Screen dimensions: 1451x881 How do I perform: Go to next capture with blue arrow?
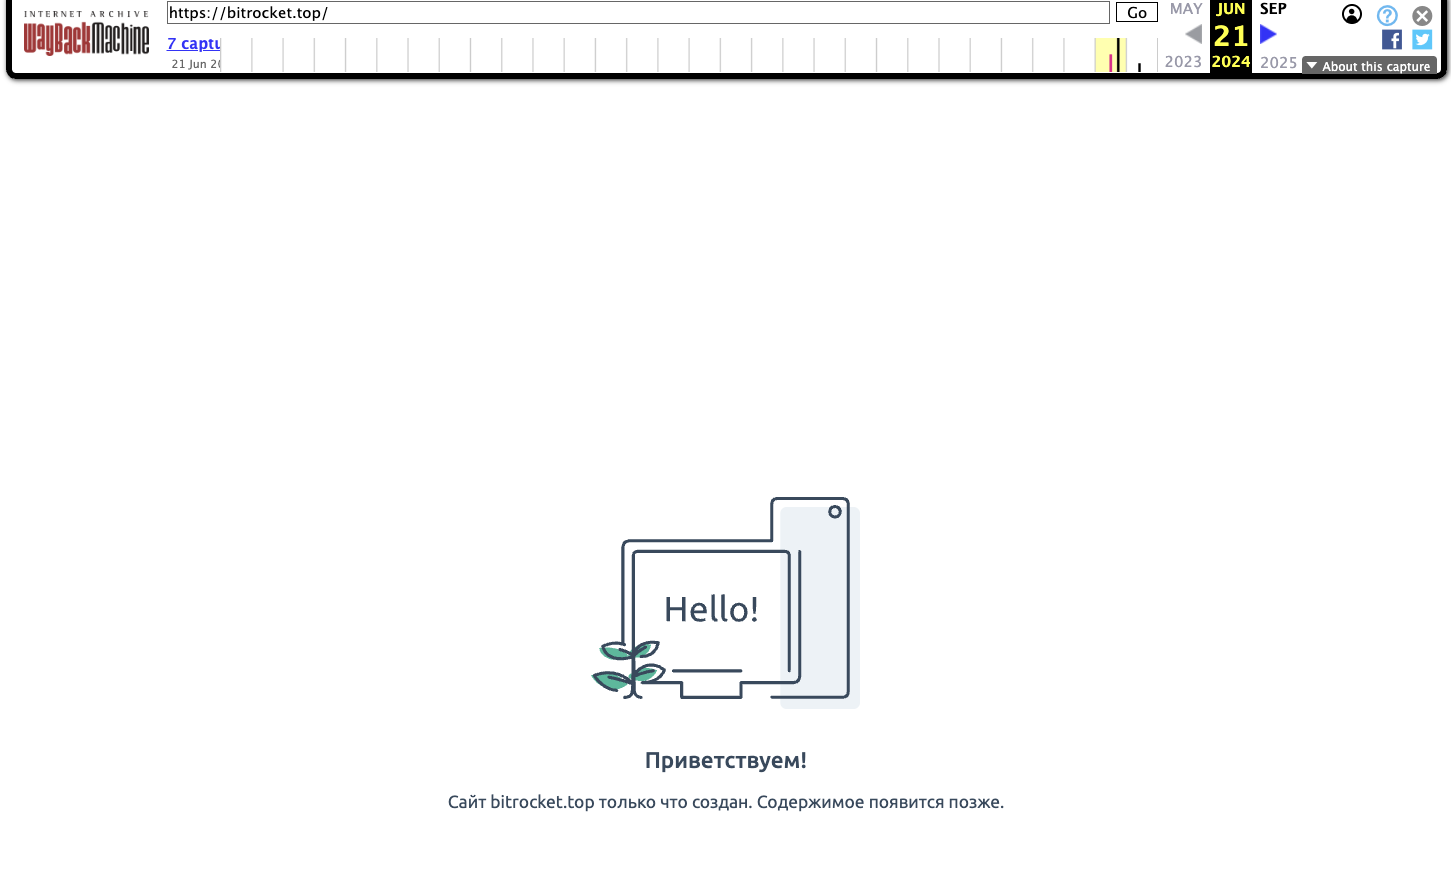[1268, 34]
